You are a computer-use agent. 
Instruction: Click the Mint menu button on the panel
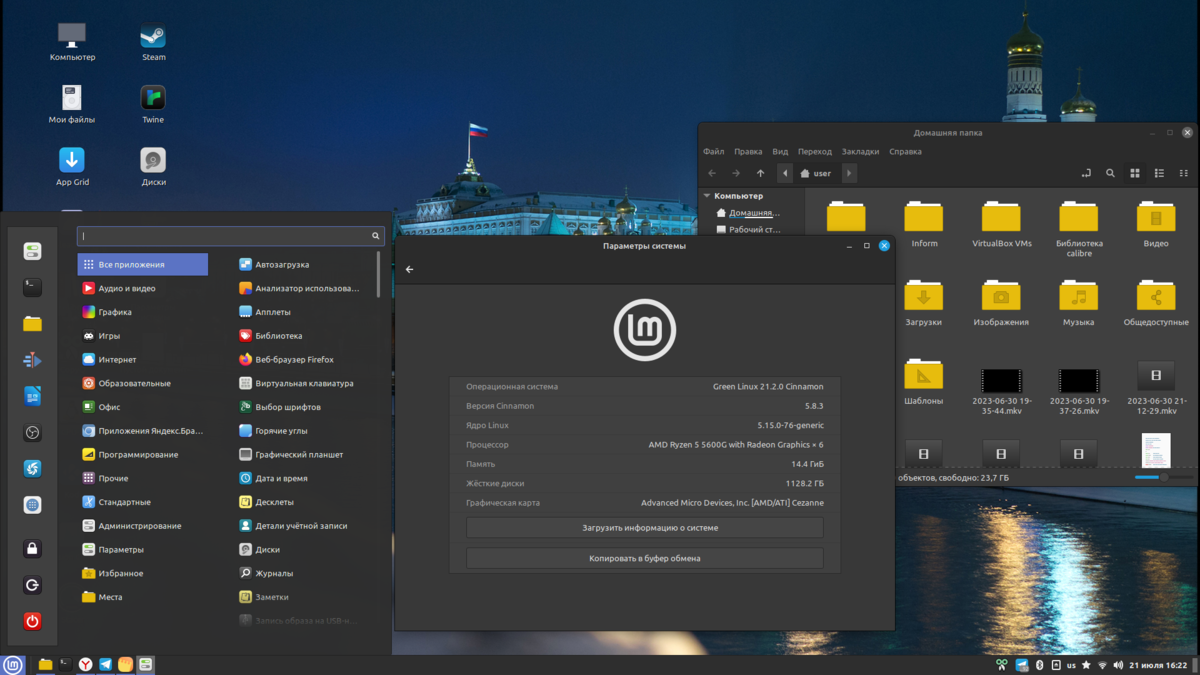click(x=13, y=664)
